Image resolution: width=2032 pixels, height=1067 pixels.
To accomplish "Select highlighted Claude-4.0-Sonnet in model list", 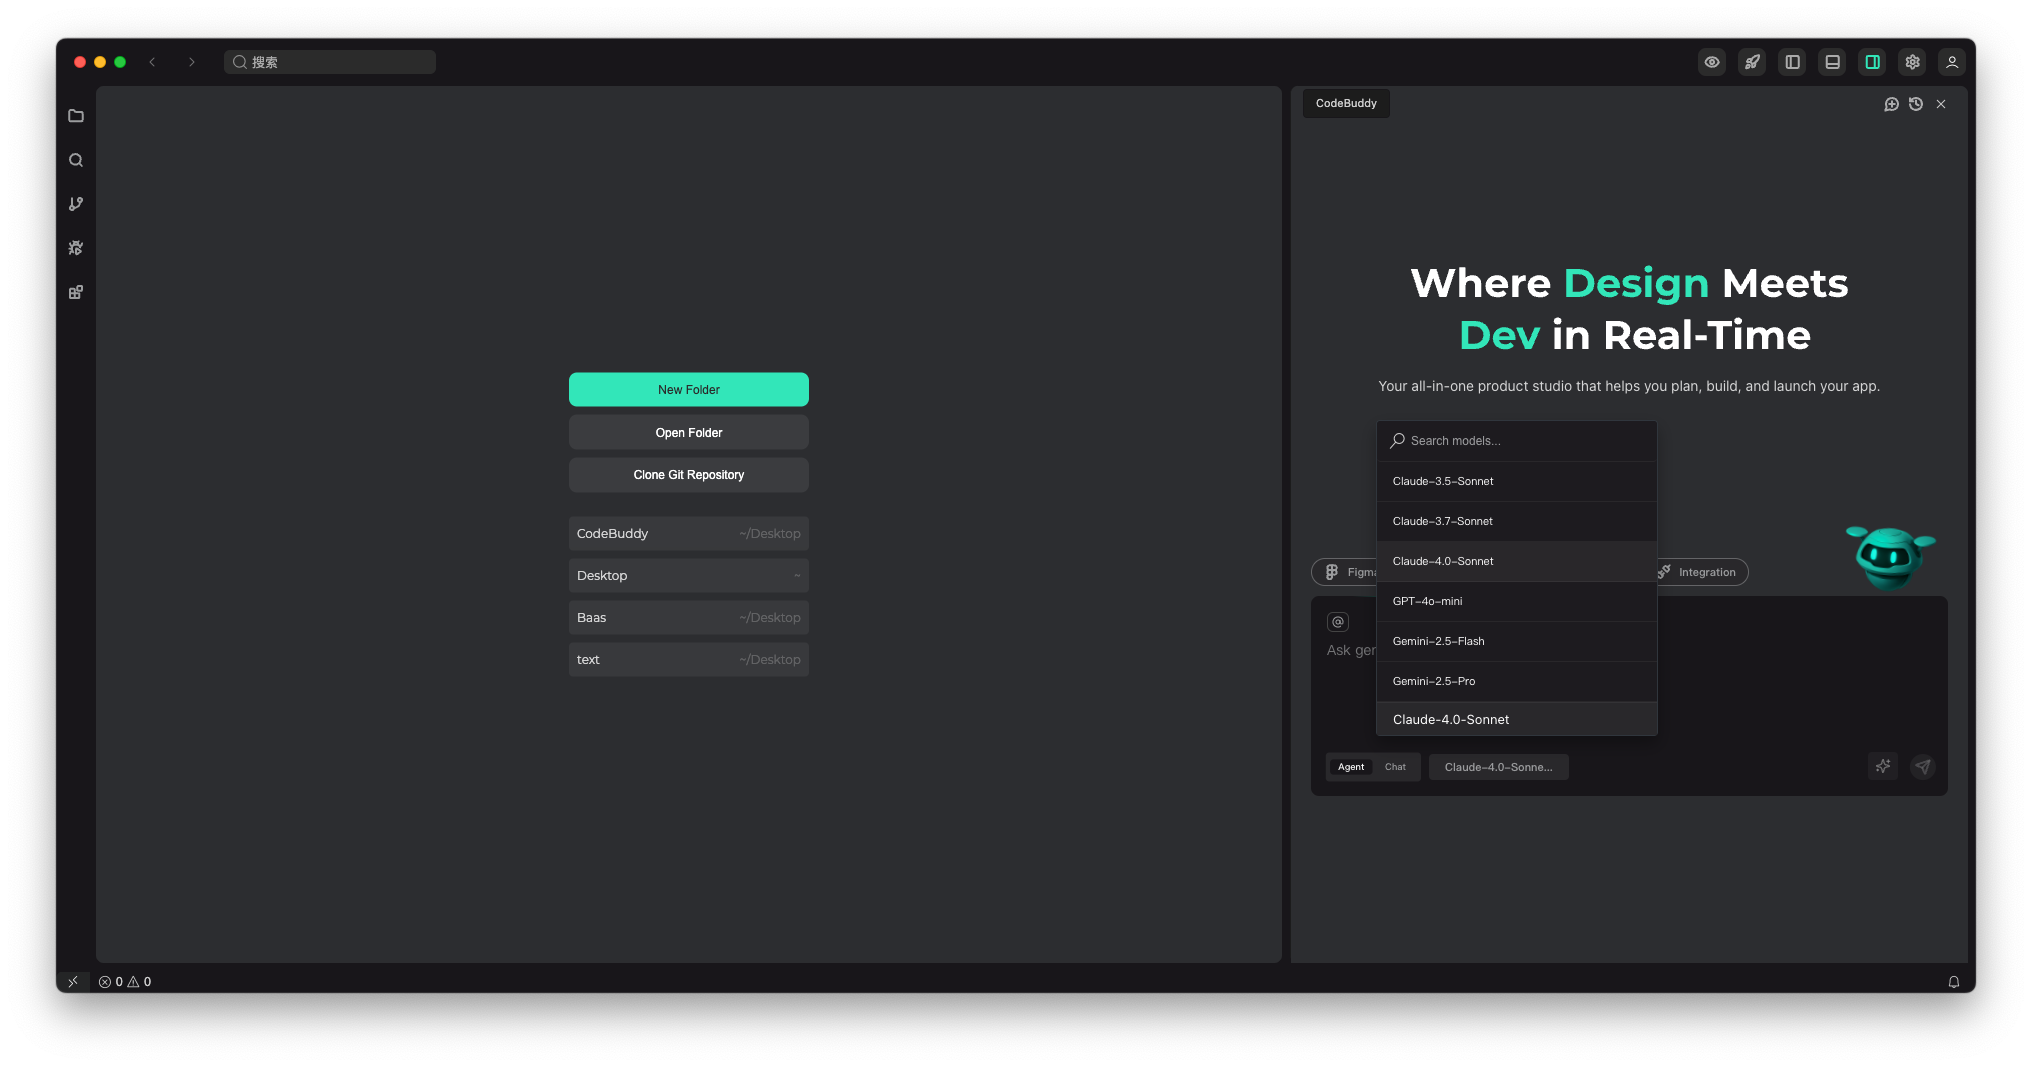I will (1517, 561).
